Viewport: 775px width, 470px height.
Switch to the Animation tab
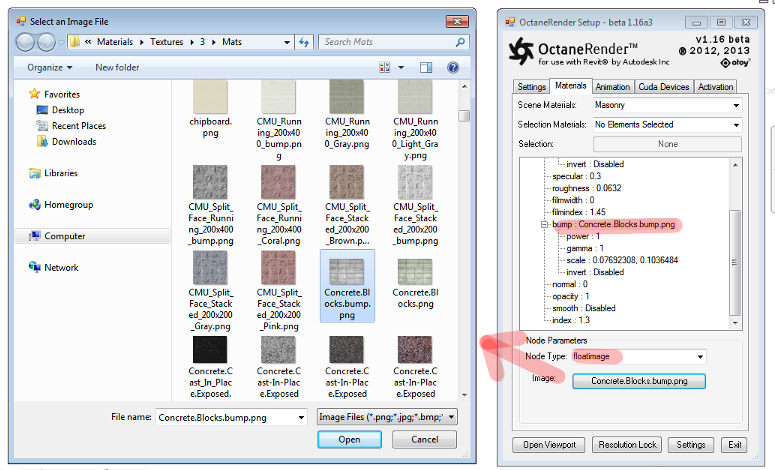pyautogui.click(x=612, y=87)
